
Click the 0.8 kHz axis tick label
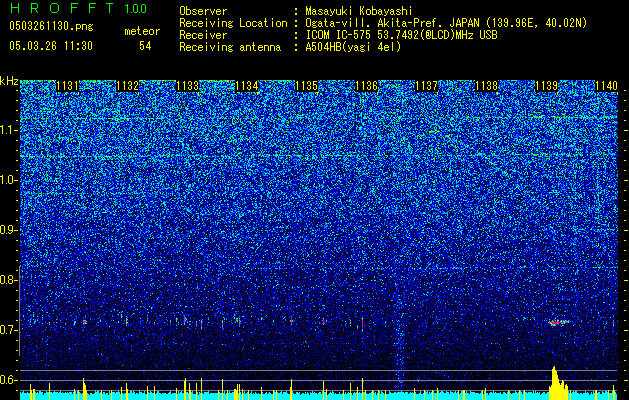(8, 280)
